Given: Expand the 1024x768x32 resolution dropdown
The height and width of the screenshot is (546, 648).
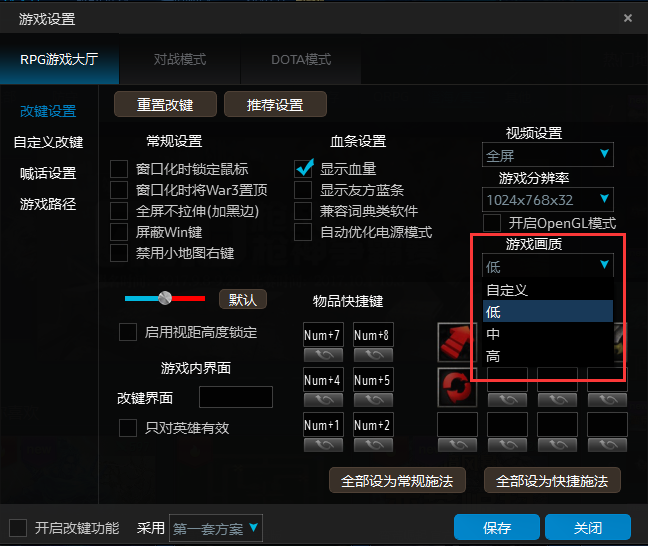Looking at the screenshot, I should coord(548,200).
